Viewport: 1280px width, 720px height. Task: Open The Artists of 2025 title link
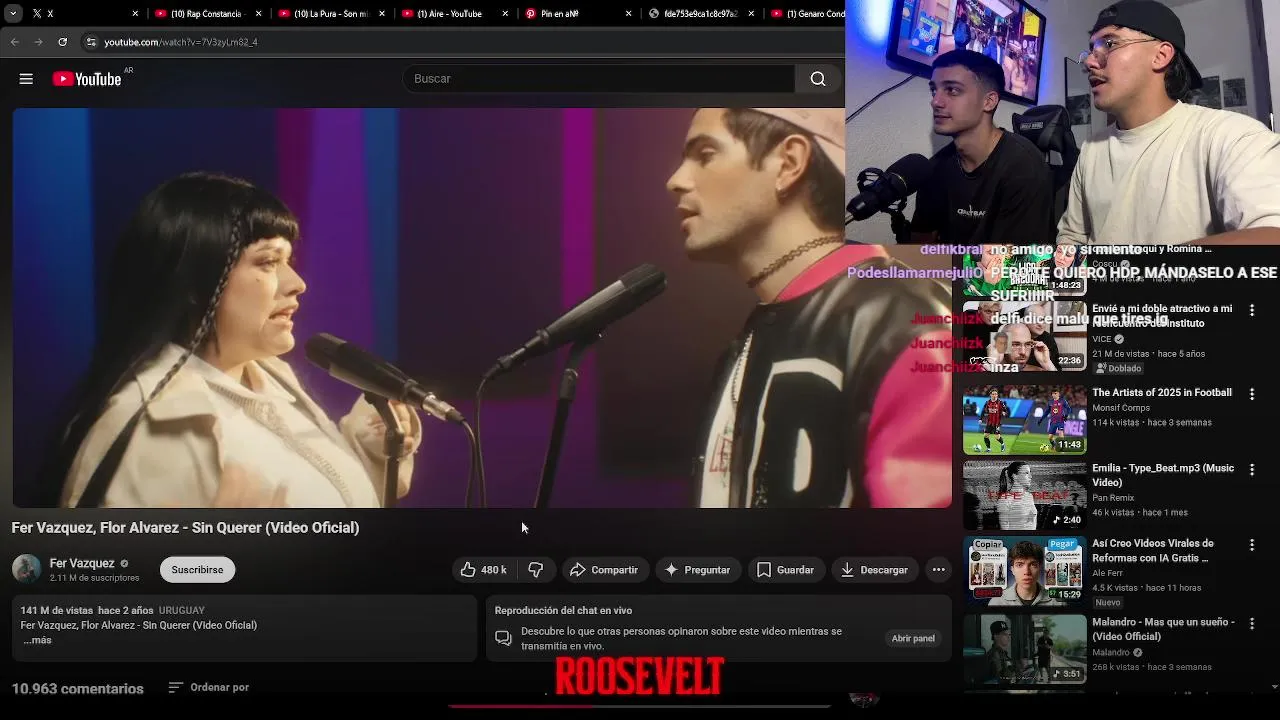click(x=1162, y=393)
